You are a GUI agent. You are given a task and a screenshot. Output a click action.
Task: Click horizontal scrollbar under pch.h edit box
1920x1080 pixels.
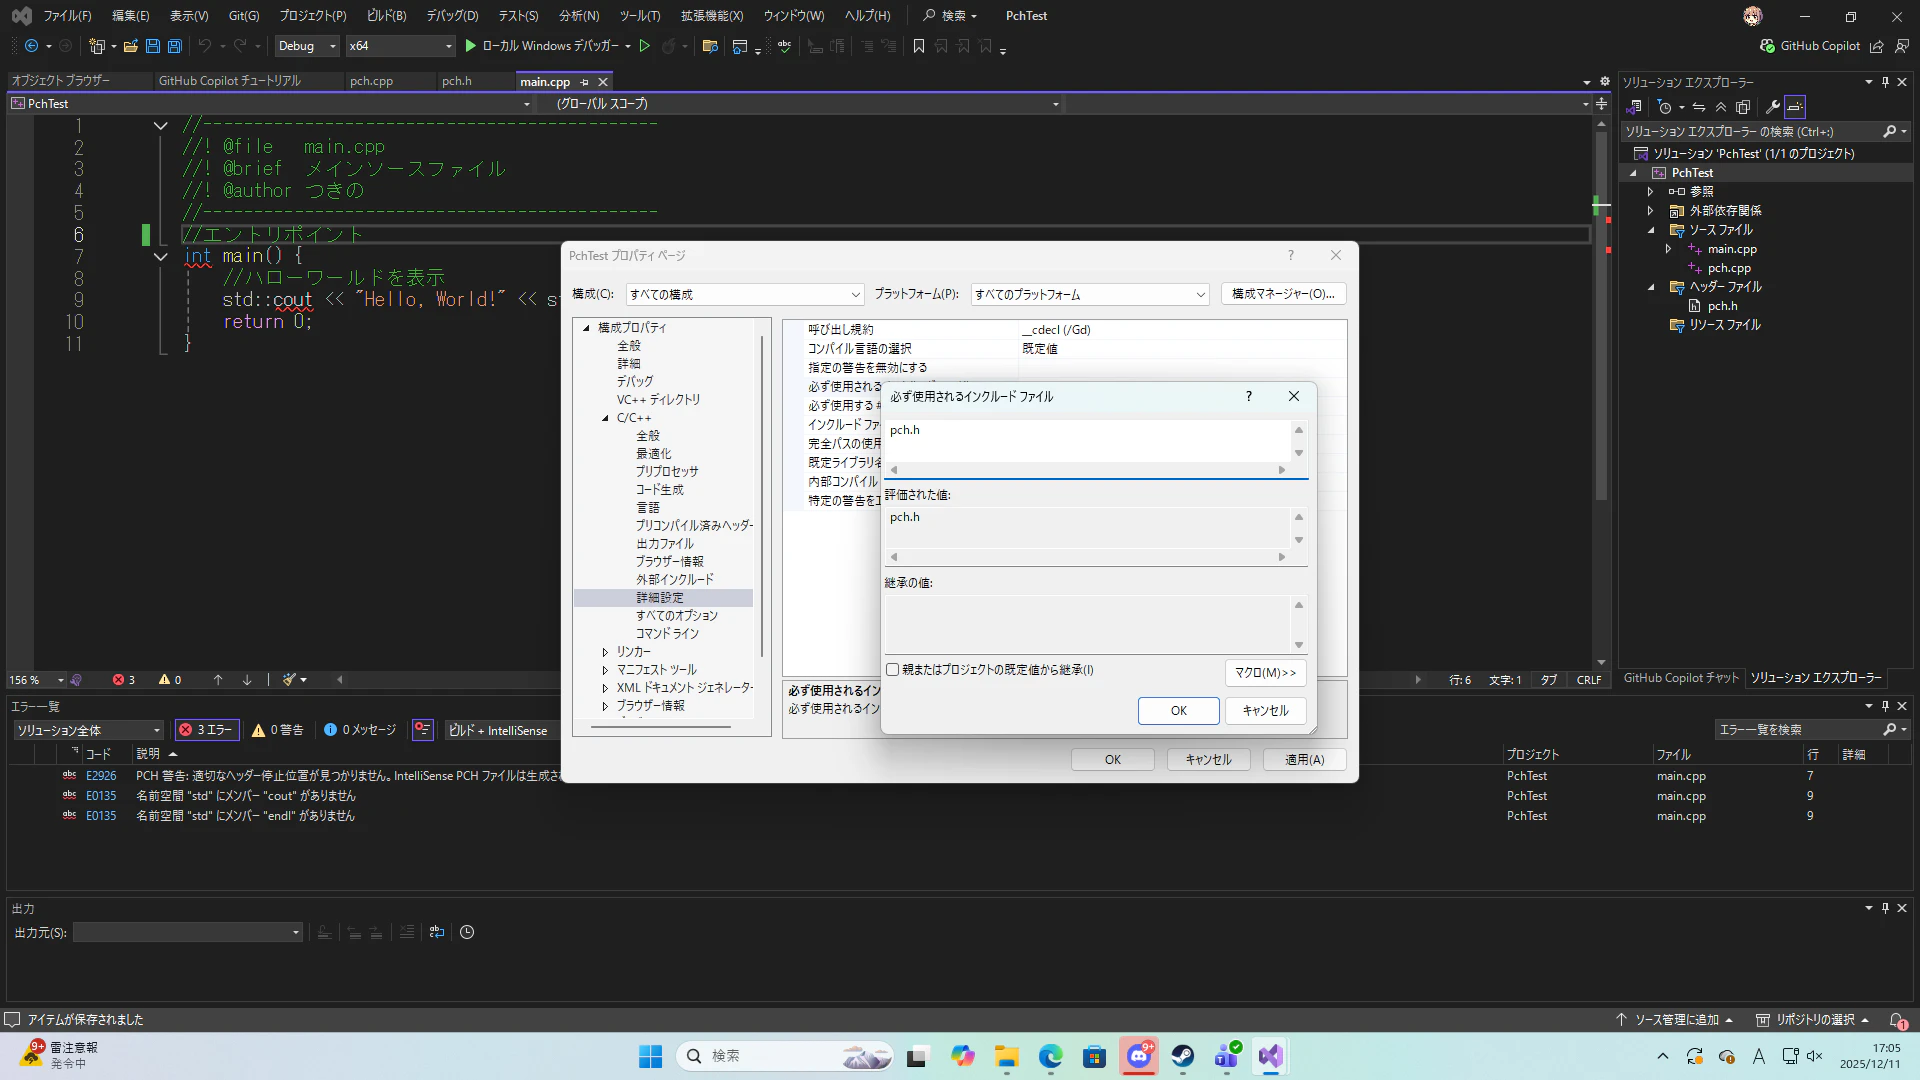1088,470
